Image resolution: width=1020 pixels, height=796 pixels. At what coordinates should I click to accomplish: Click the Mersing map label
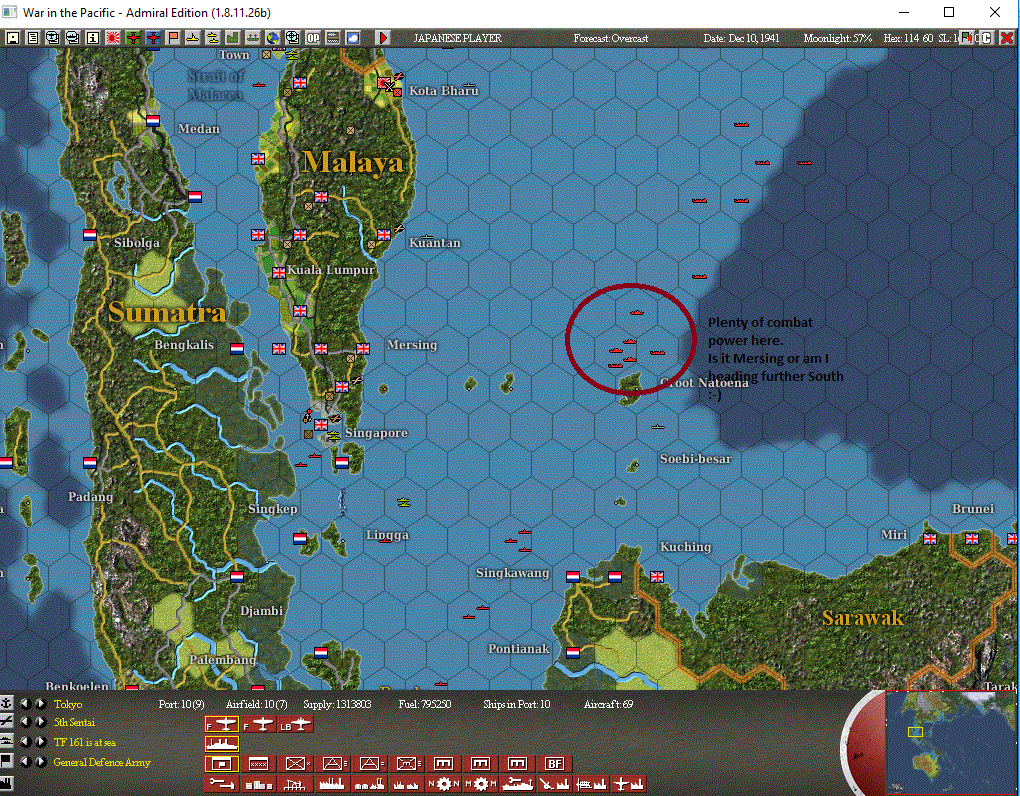point(412,345)
